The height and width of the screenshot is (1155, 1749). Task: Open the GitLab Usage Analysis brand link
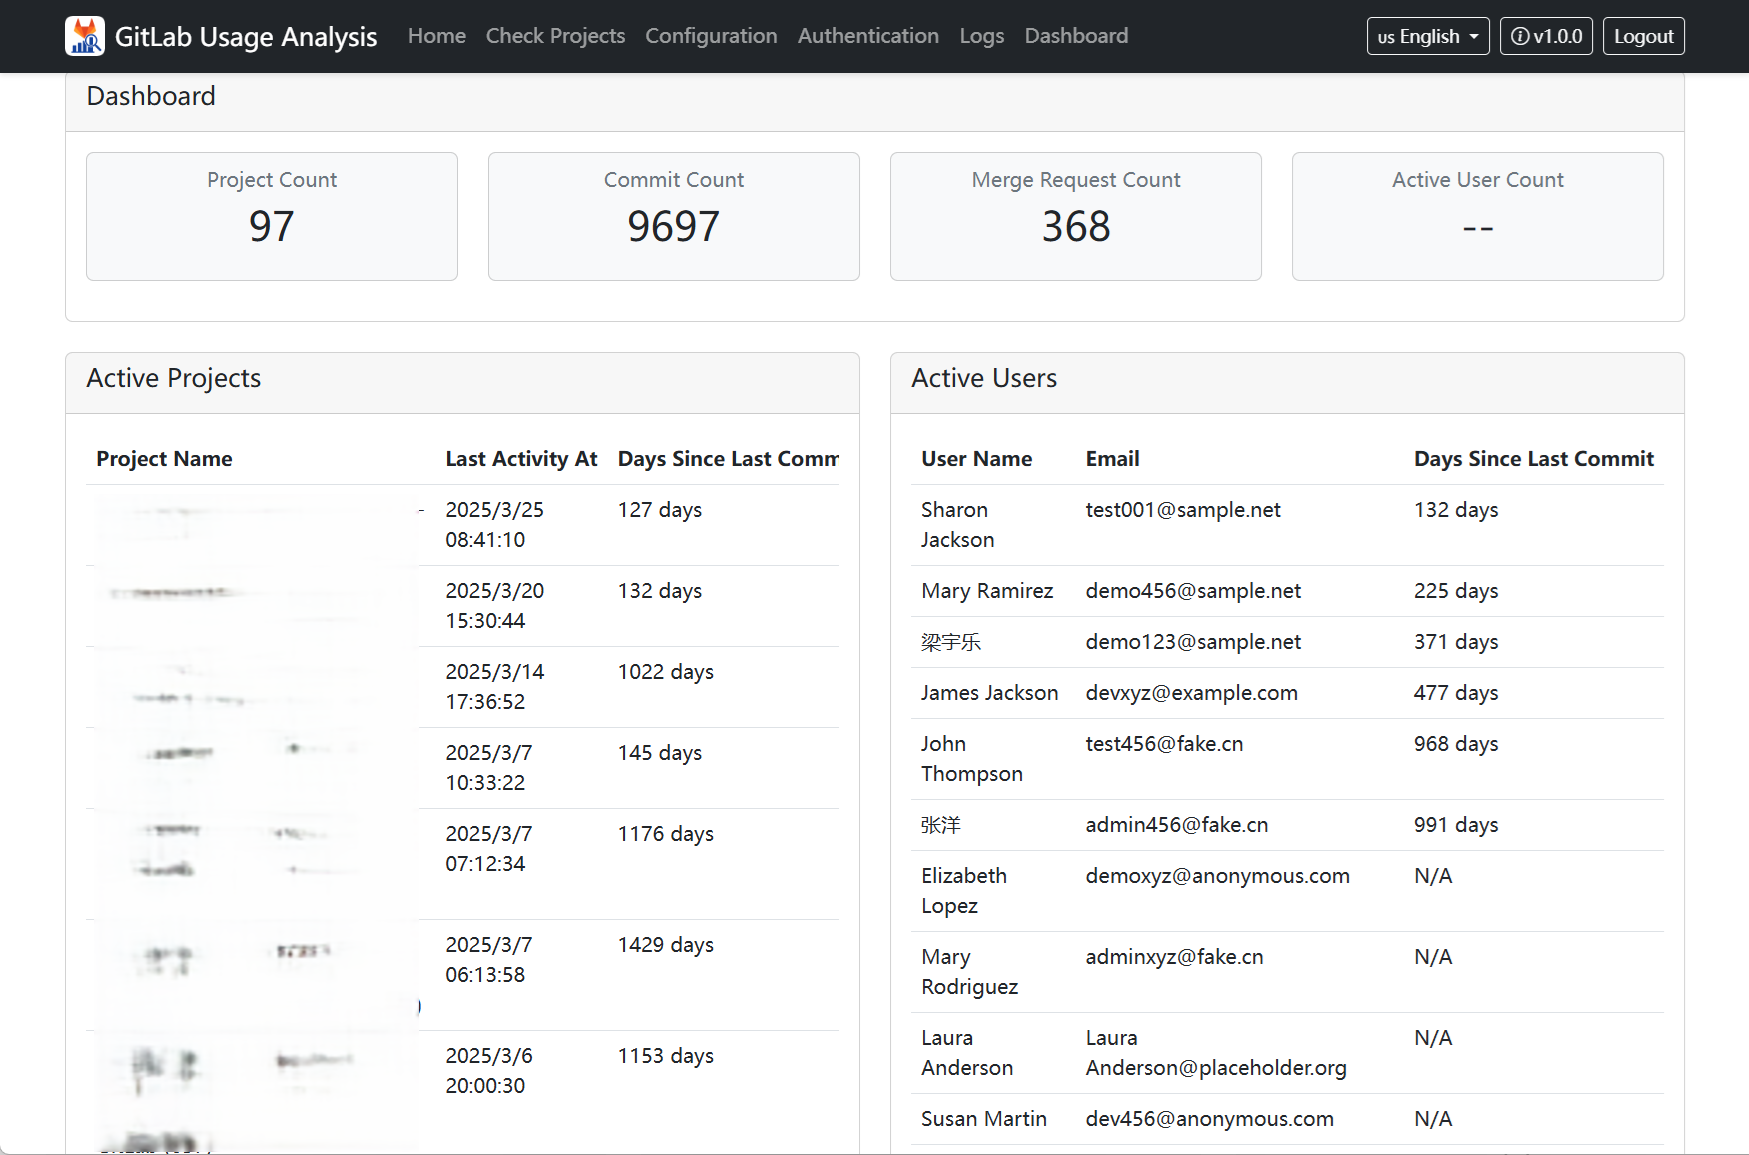pyautogui.click(x=221, y=36)
